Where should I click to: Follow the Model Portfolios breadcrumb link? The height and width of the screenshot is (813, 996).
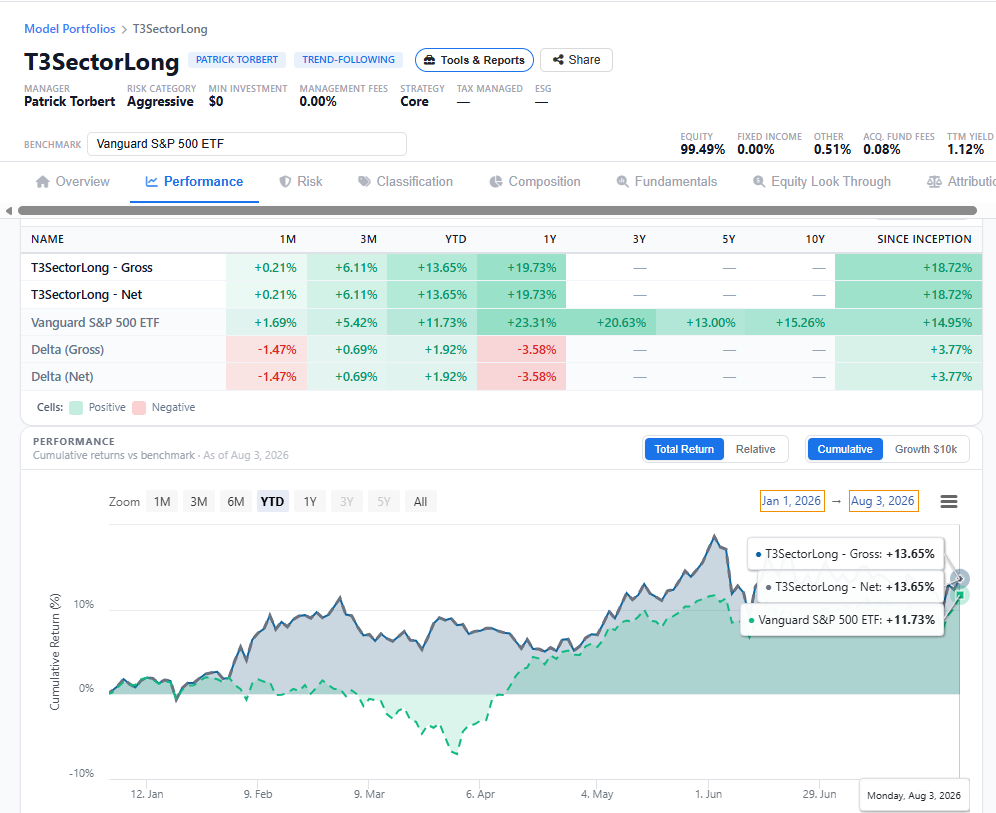[x=70, y=29]
